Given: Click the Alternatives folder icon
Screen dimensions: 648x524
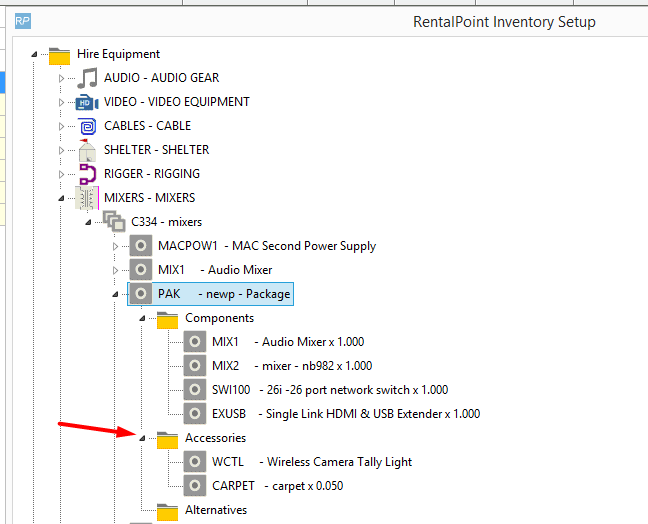Looking at the screenshot, I should pyautogui.click(x=167, y=511).
